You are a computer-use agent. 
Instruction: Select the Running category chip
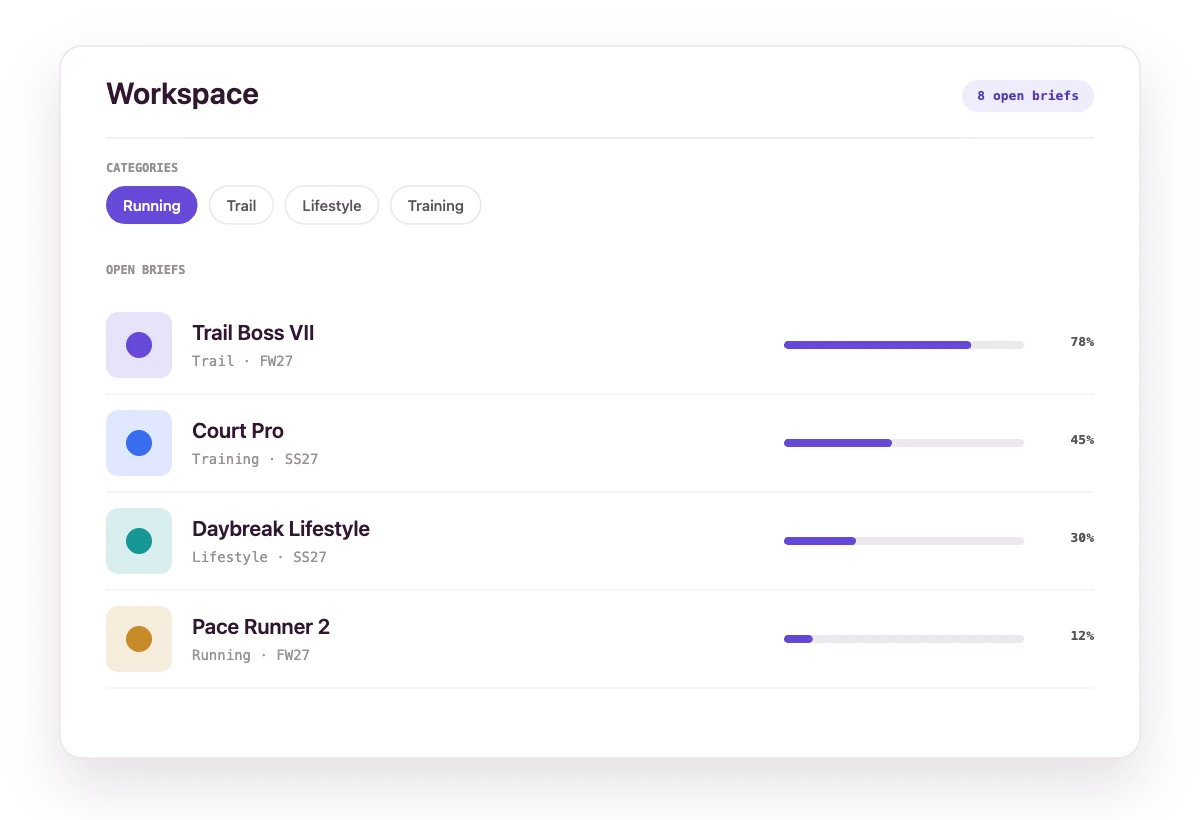click(x=152, y=205)
